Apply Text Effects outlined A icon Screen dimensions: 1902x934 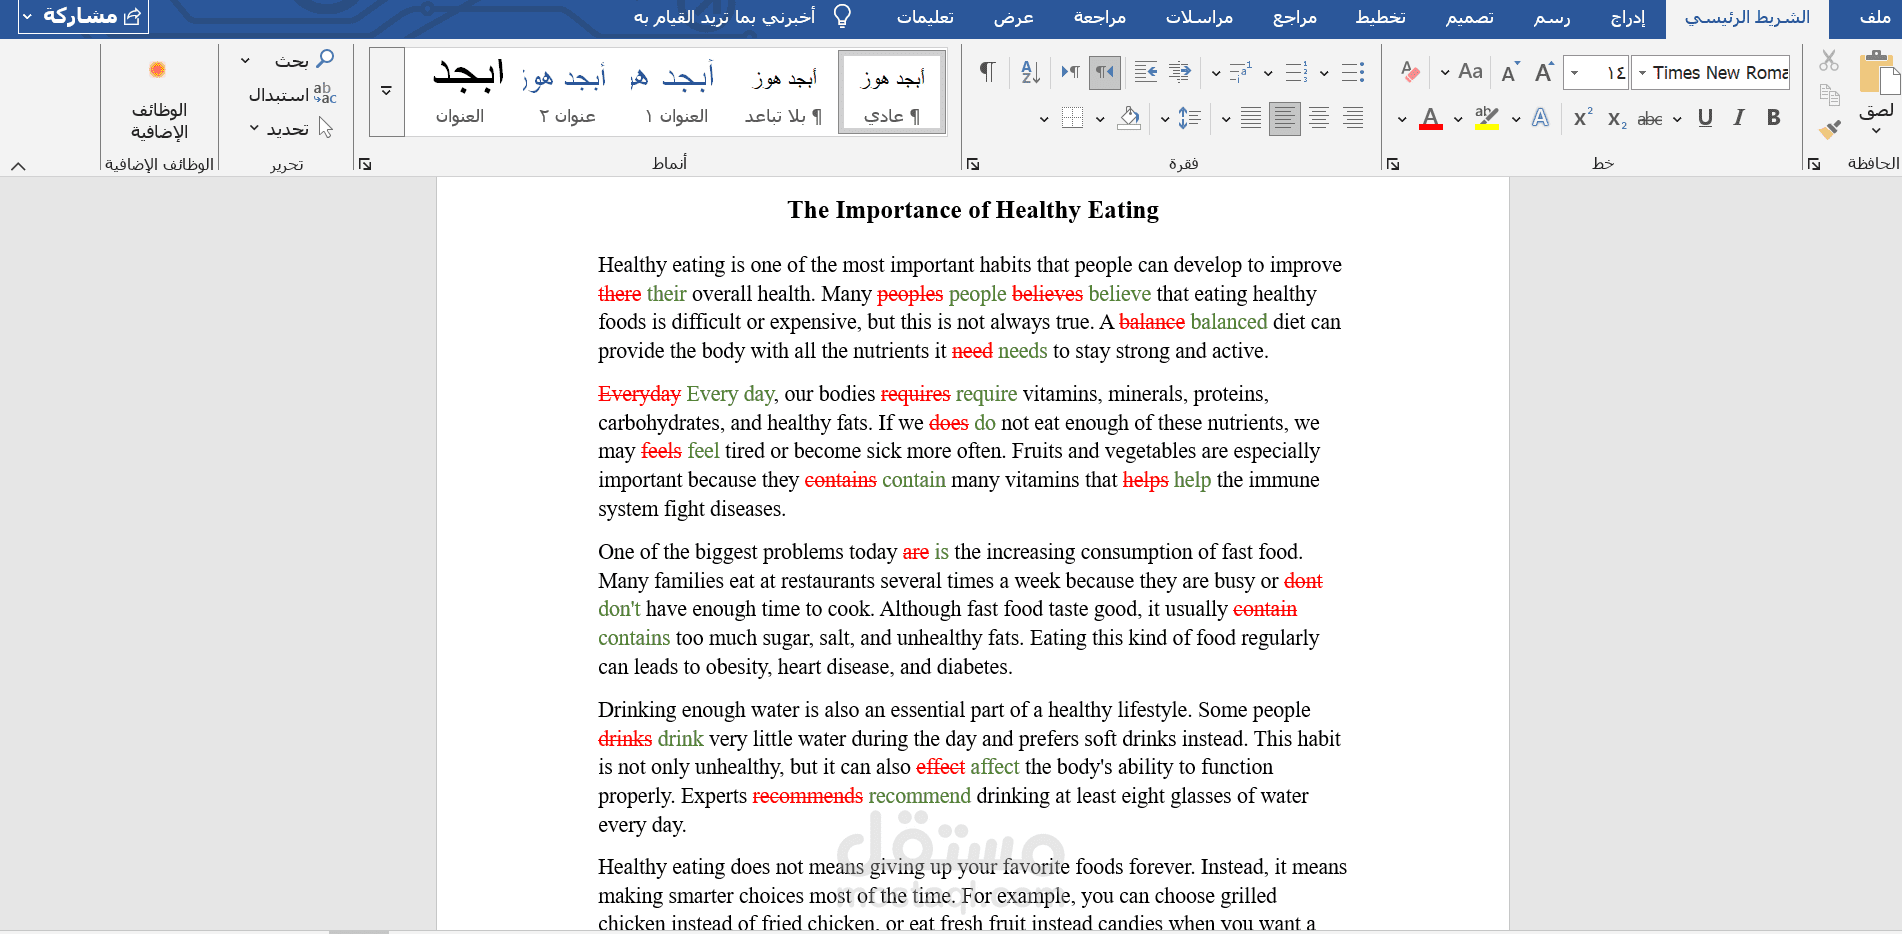[x=1541, y=118]
